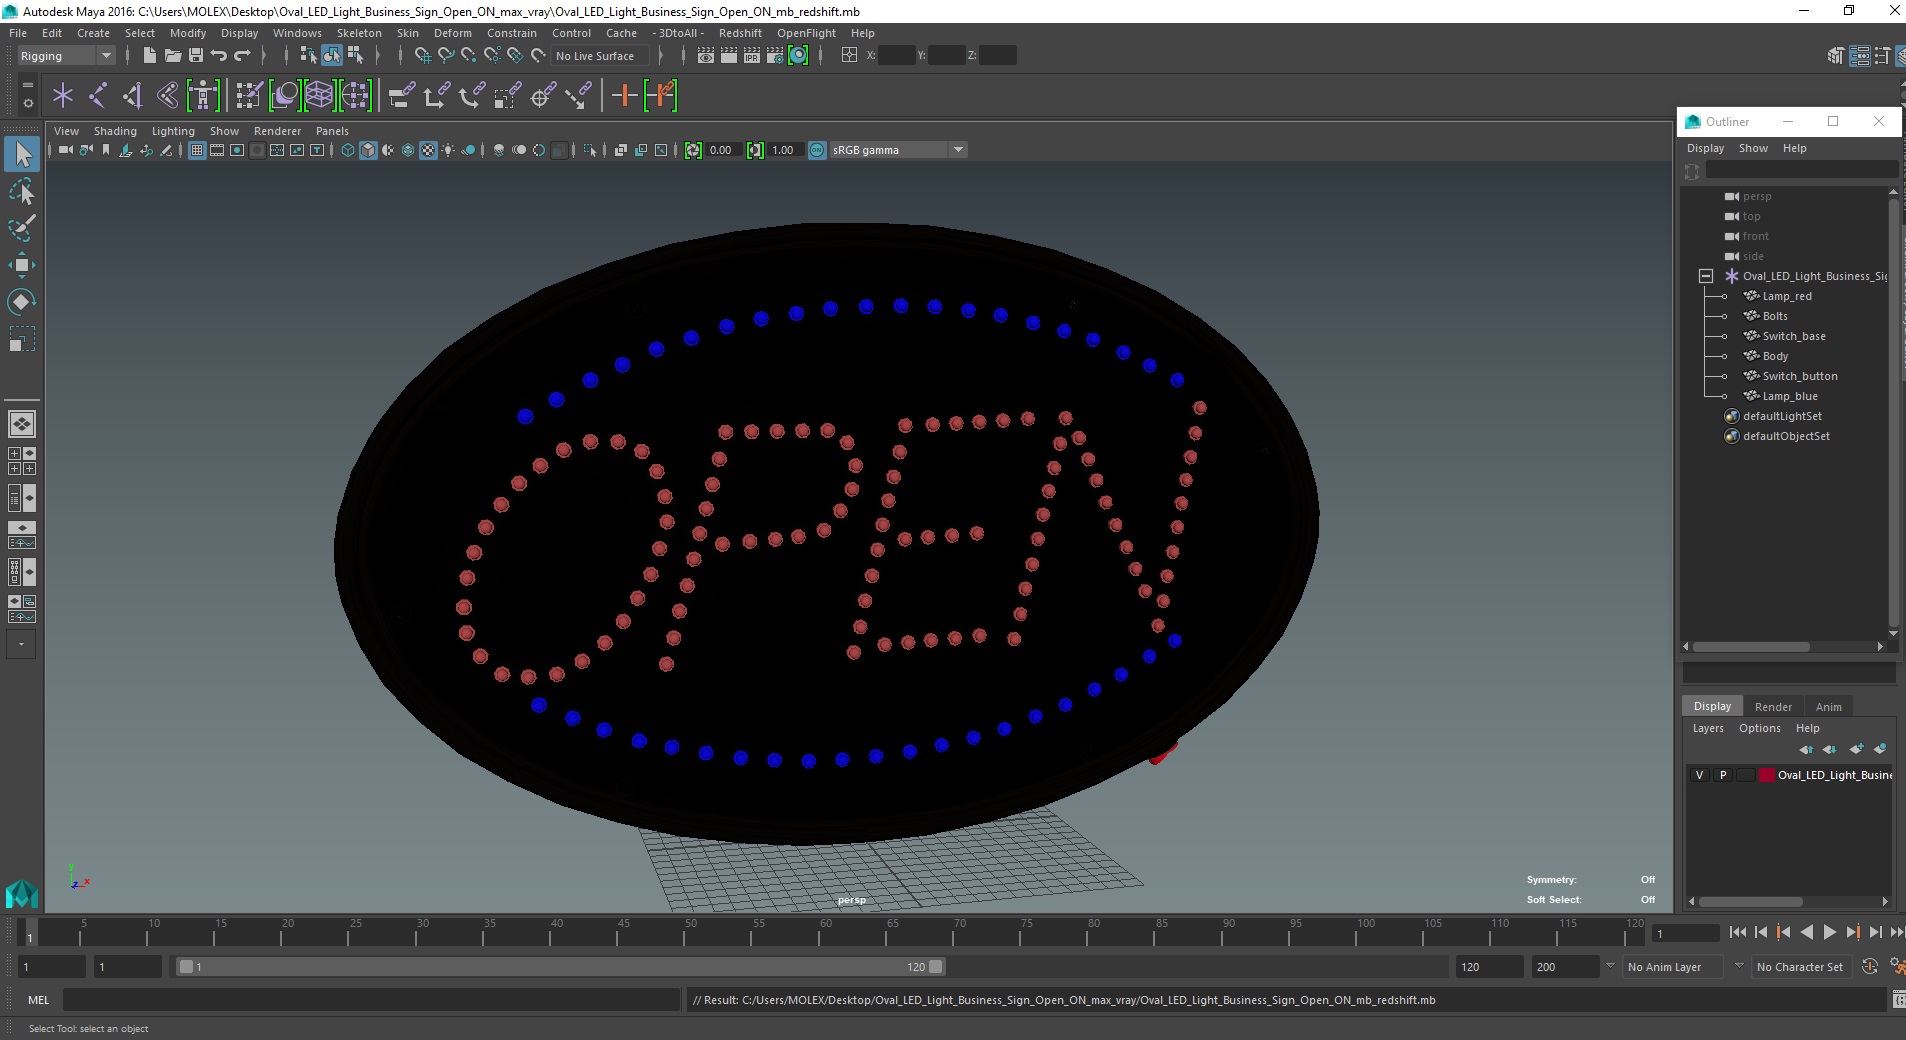The width and height of the screenshot is (1906, 1040).
Task: Go to the start of playback range
Action: click(1737, 932)
